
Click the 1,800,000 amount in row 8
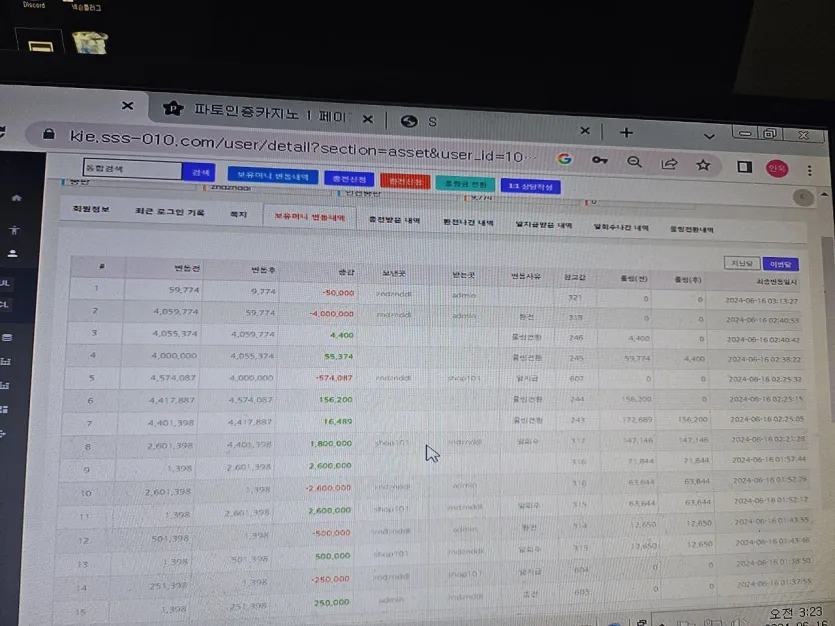(x=331, y=443)
